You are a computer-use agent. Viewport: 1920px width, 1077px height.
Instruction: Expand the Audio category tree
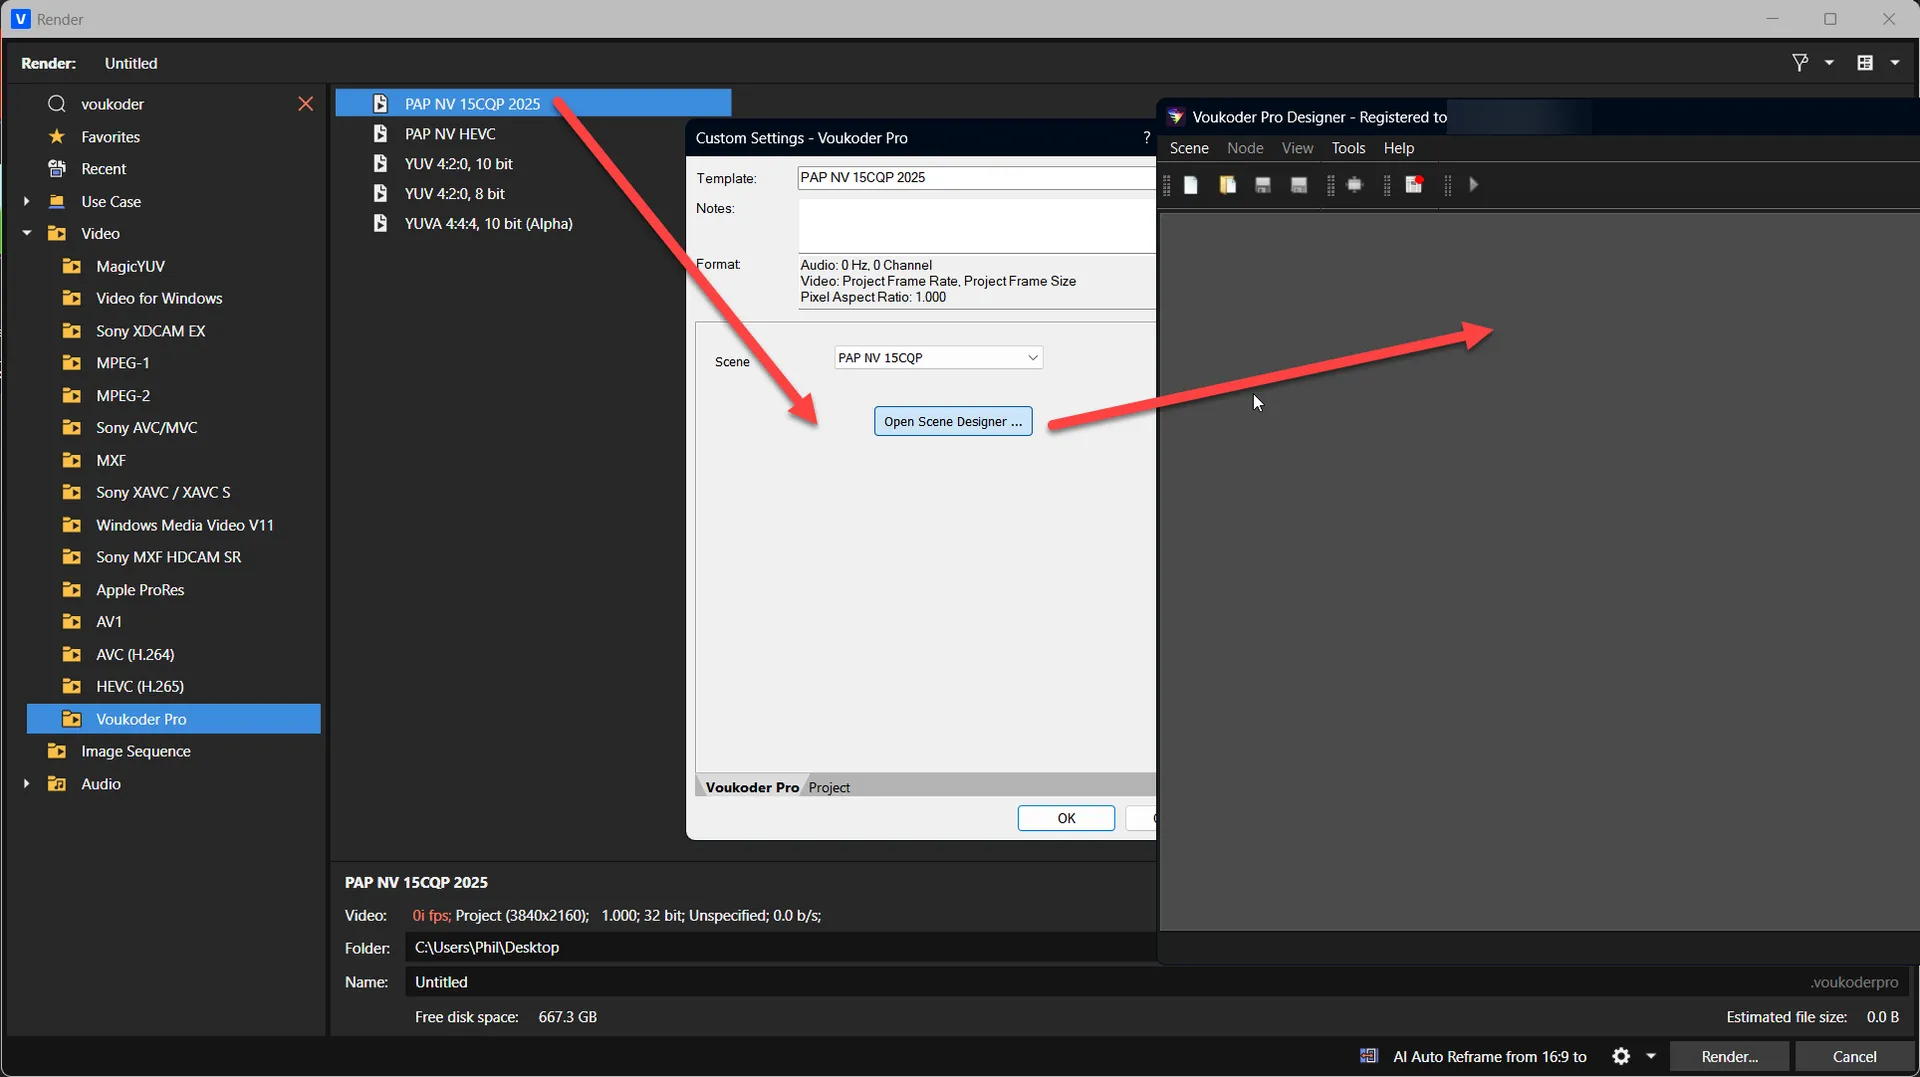(x=27, y=784)
